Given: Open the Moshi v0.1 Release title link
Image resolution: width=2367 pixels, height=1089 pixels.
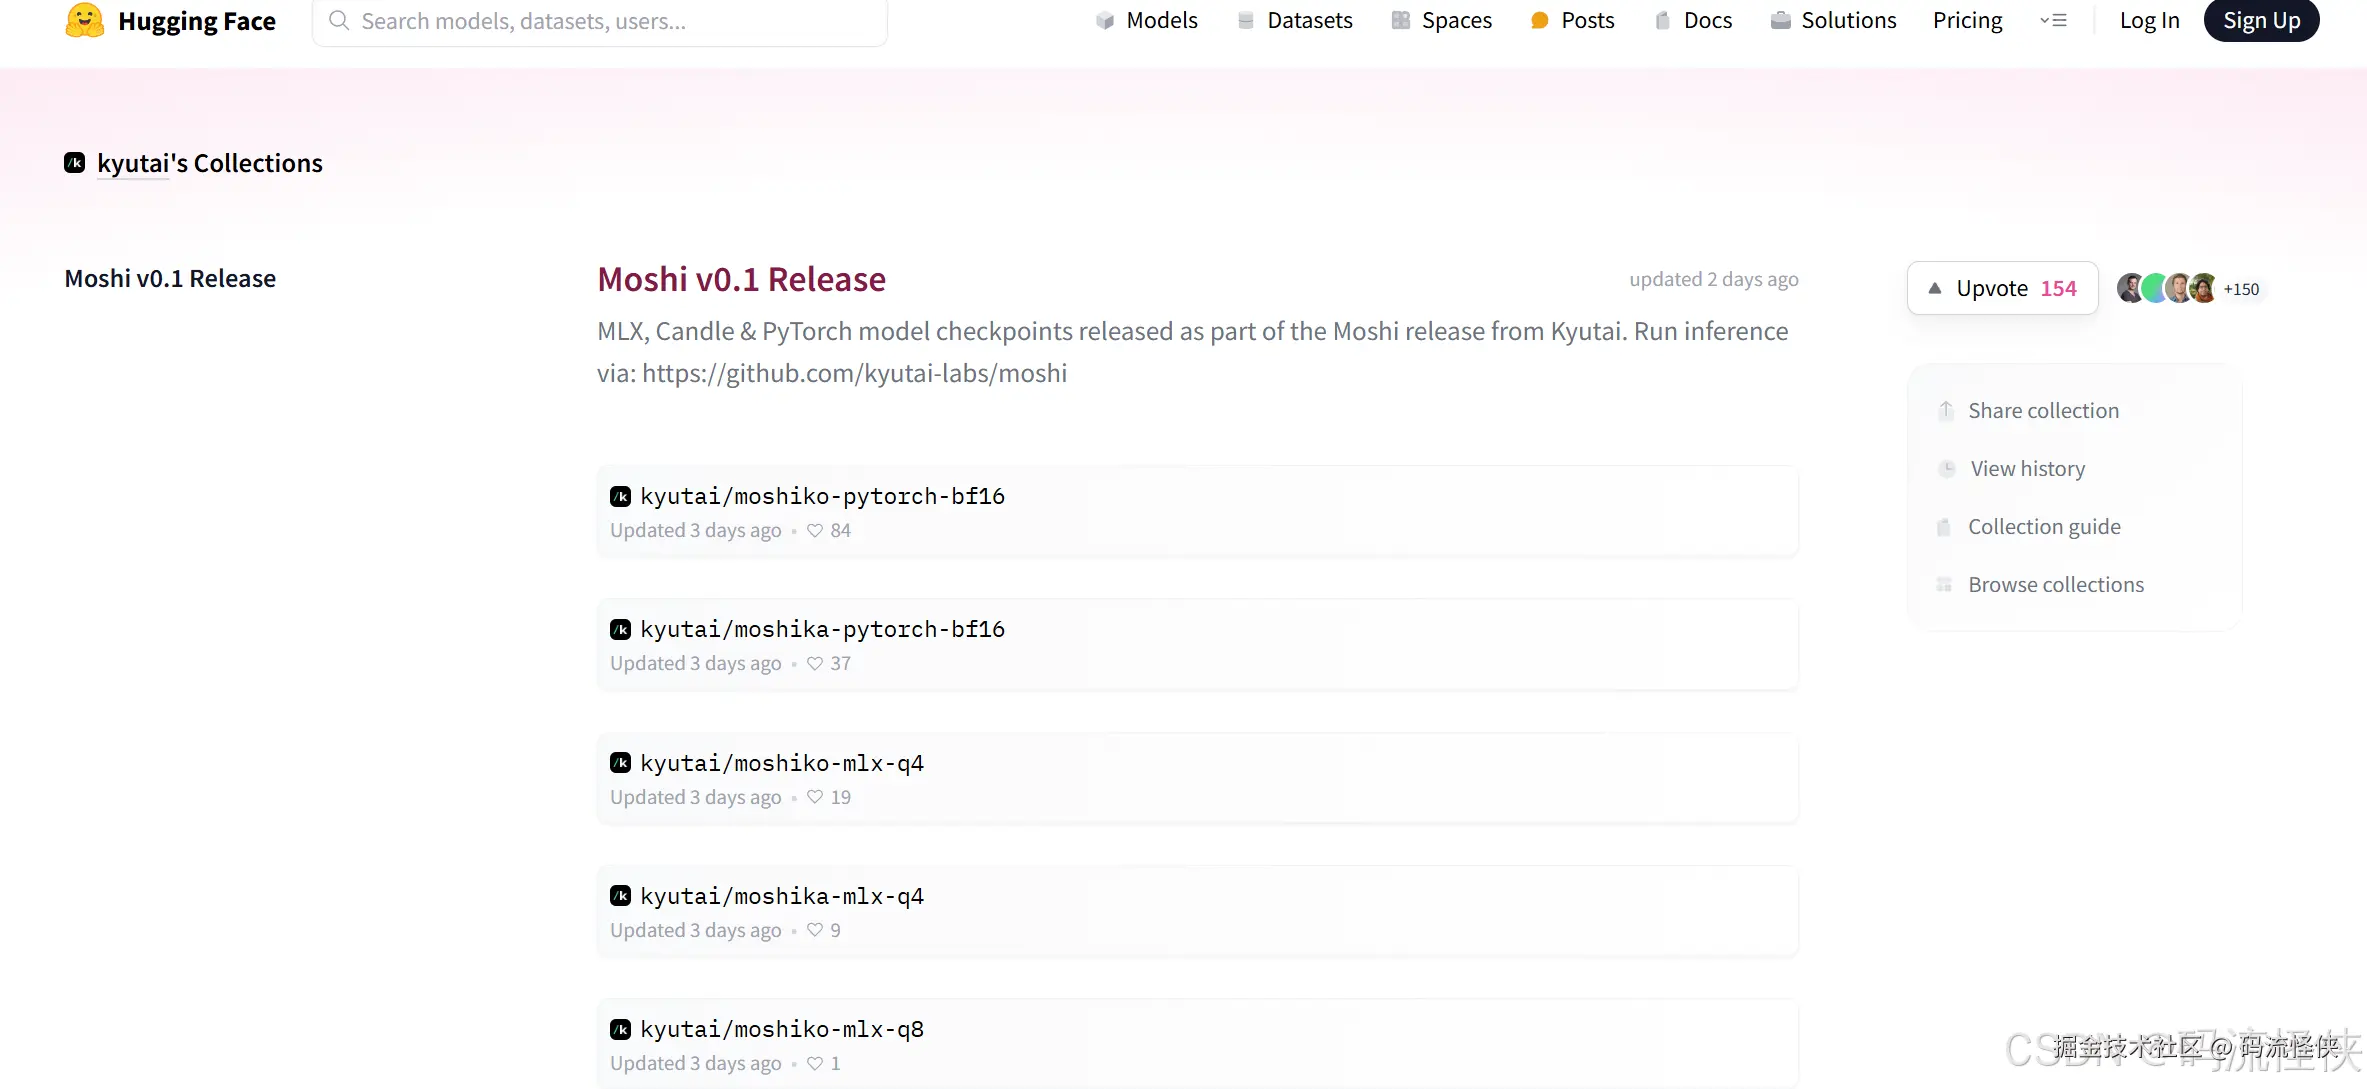Looking at the screenshot, I should point(741,279).
